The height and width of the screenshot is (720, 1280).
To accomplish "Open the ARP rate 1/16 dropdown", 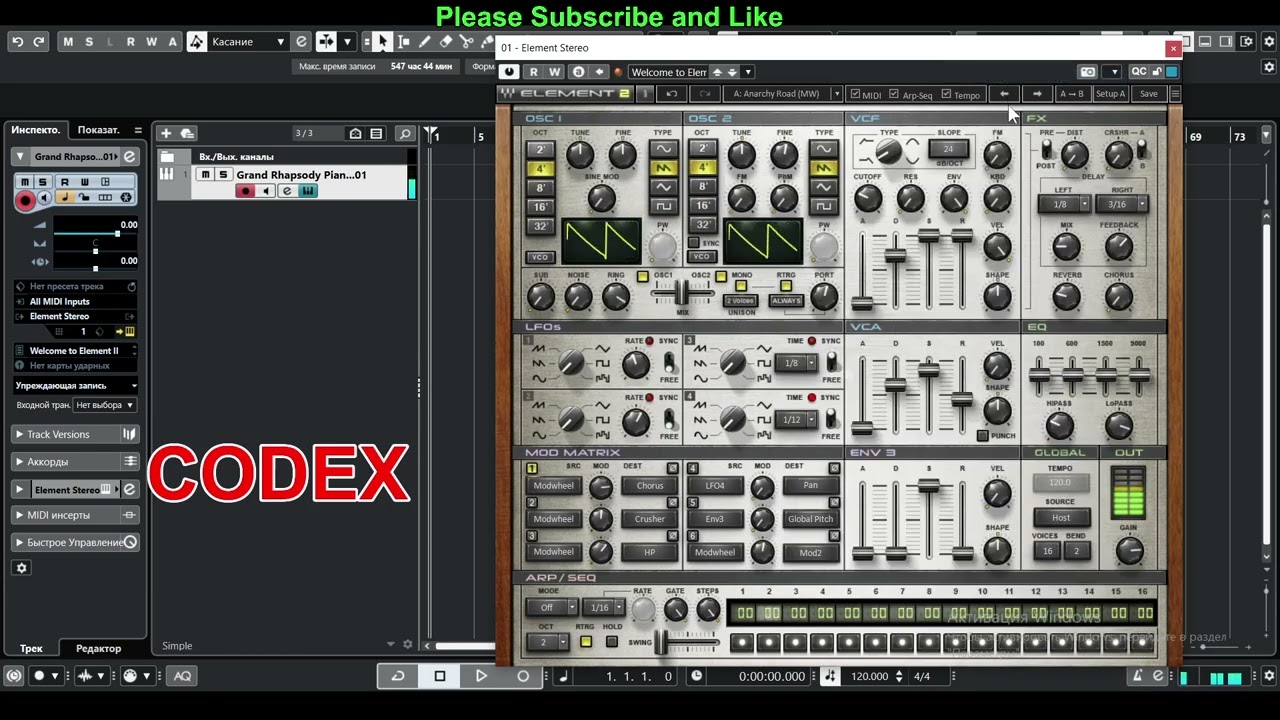I will click(x=606, y=607).
